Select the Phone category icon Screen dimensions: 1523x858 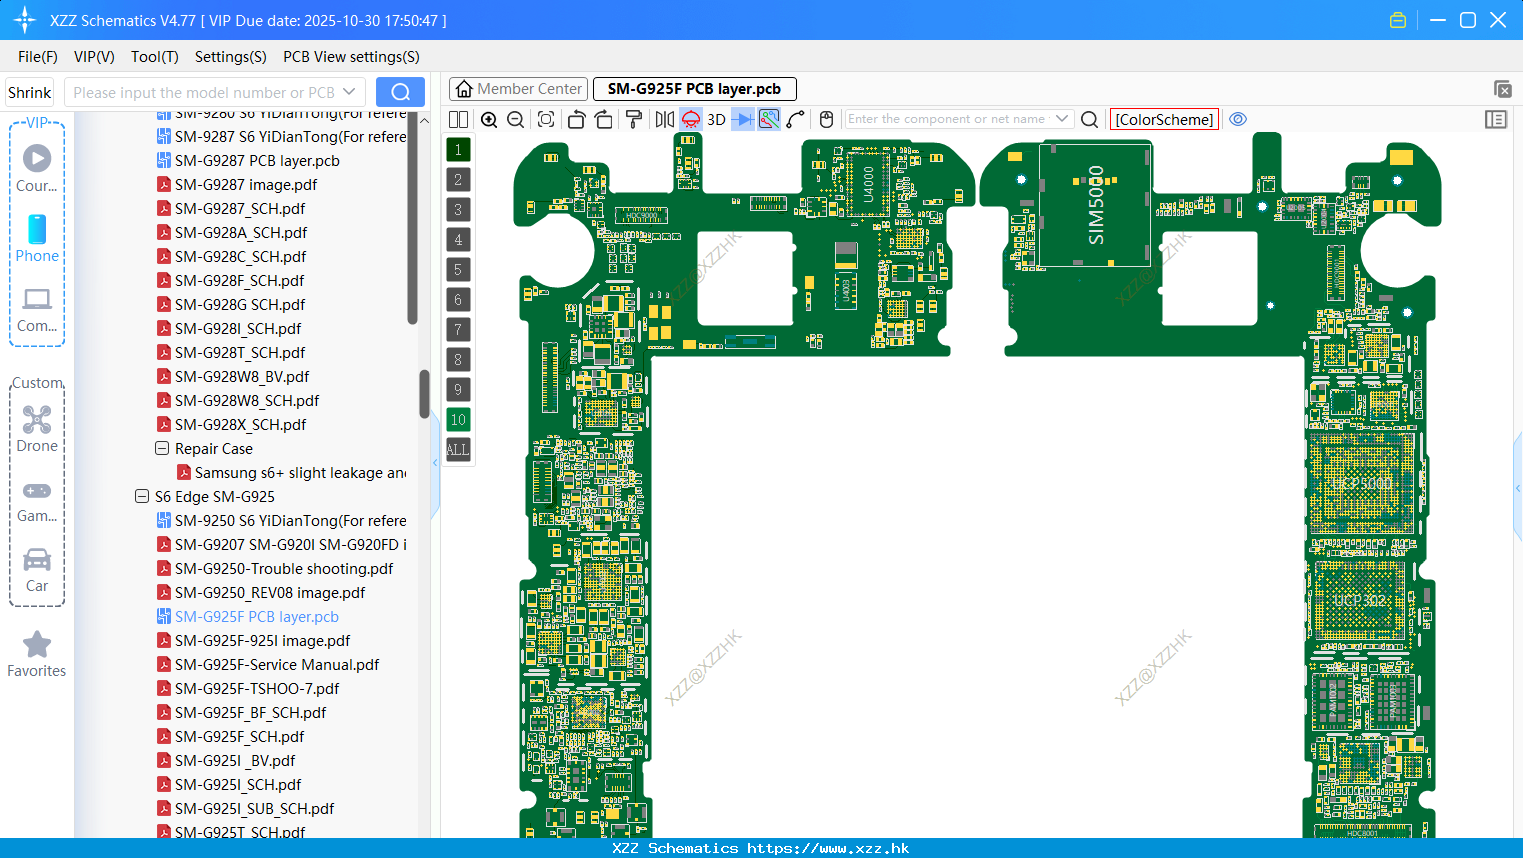coord(37,238)
